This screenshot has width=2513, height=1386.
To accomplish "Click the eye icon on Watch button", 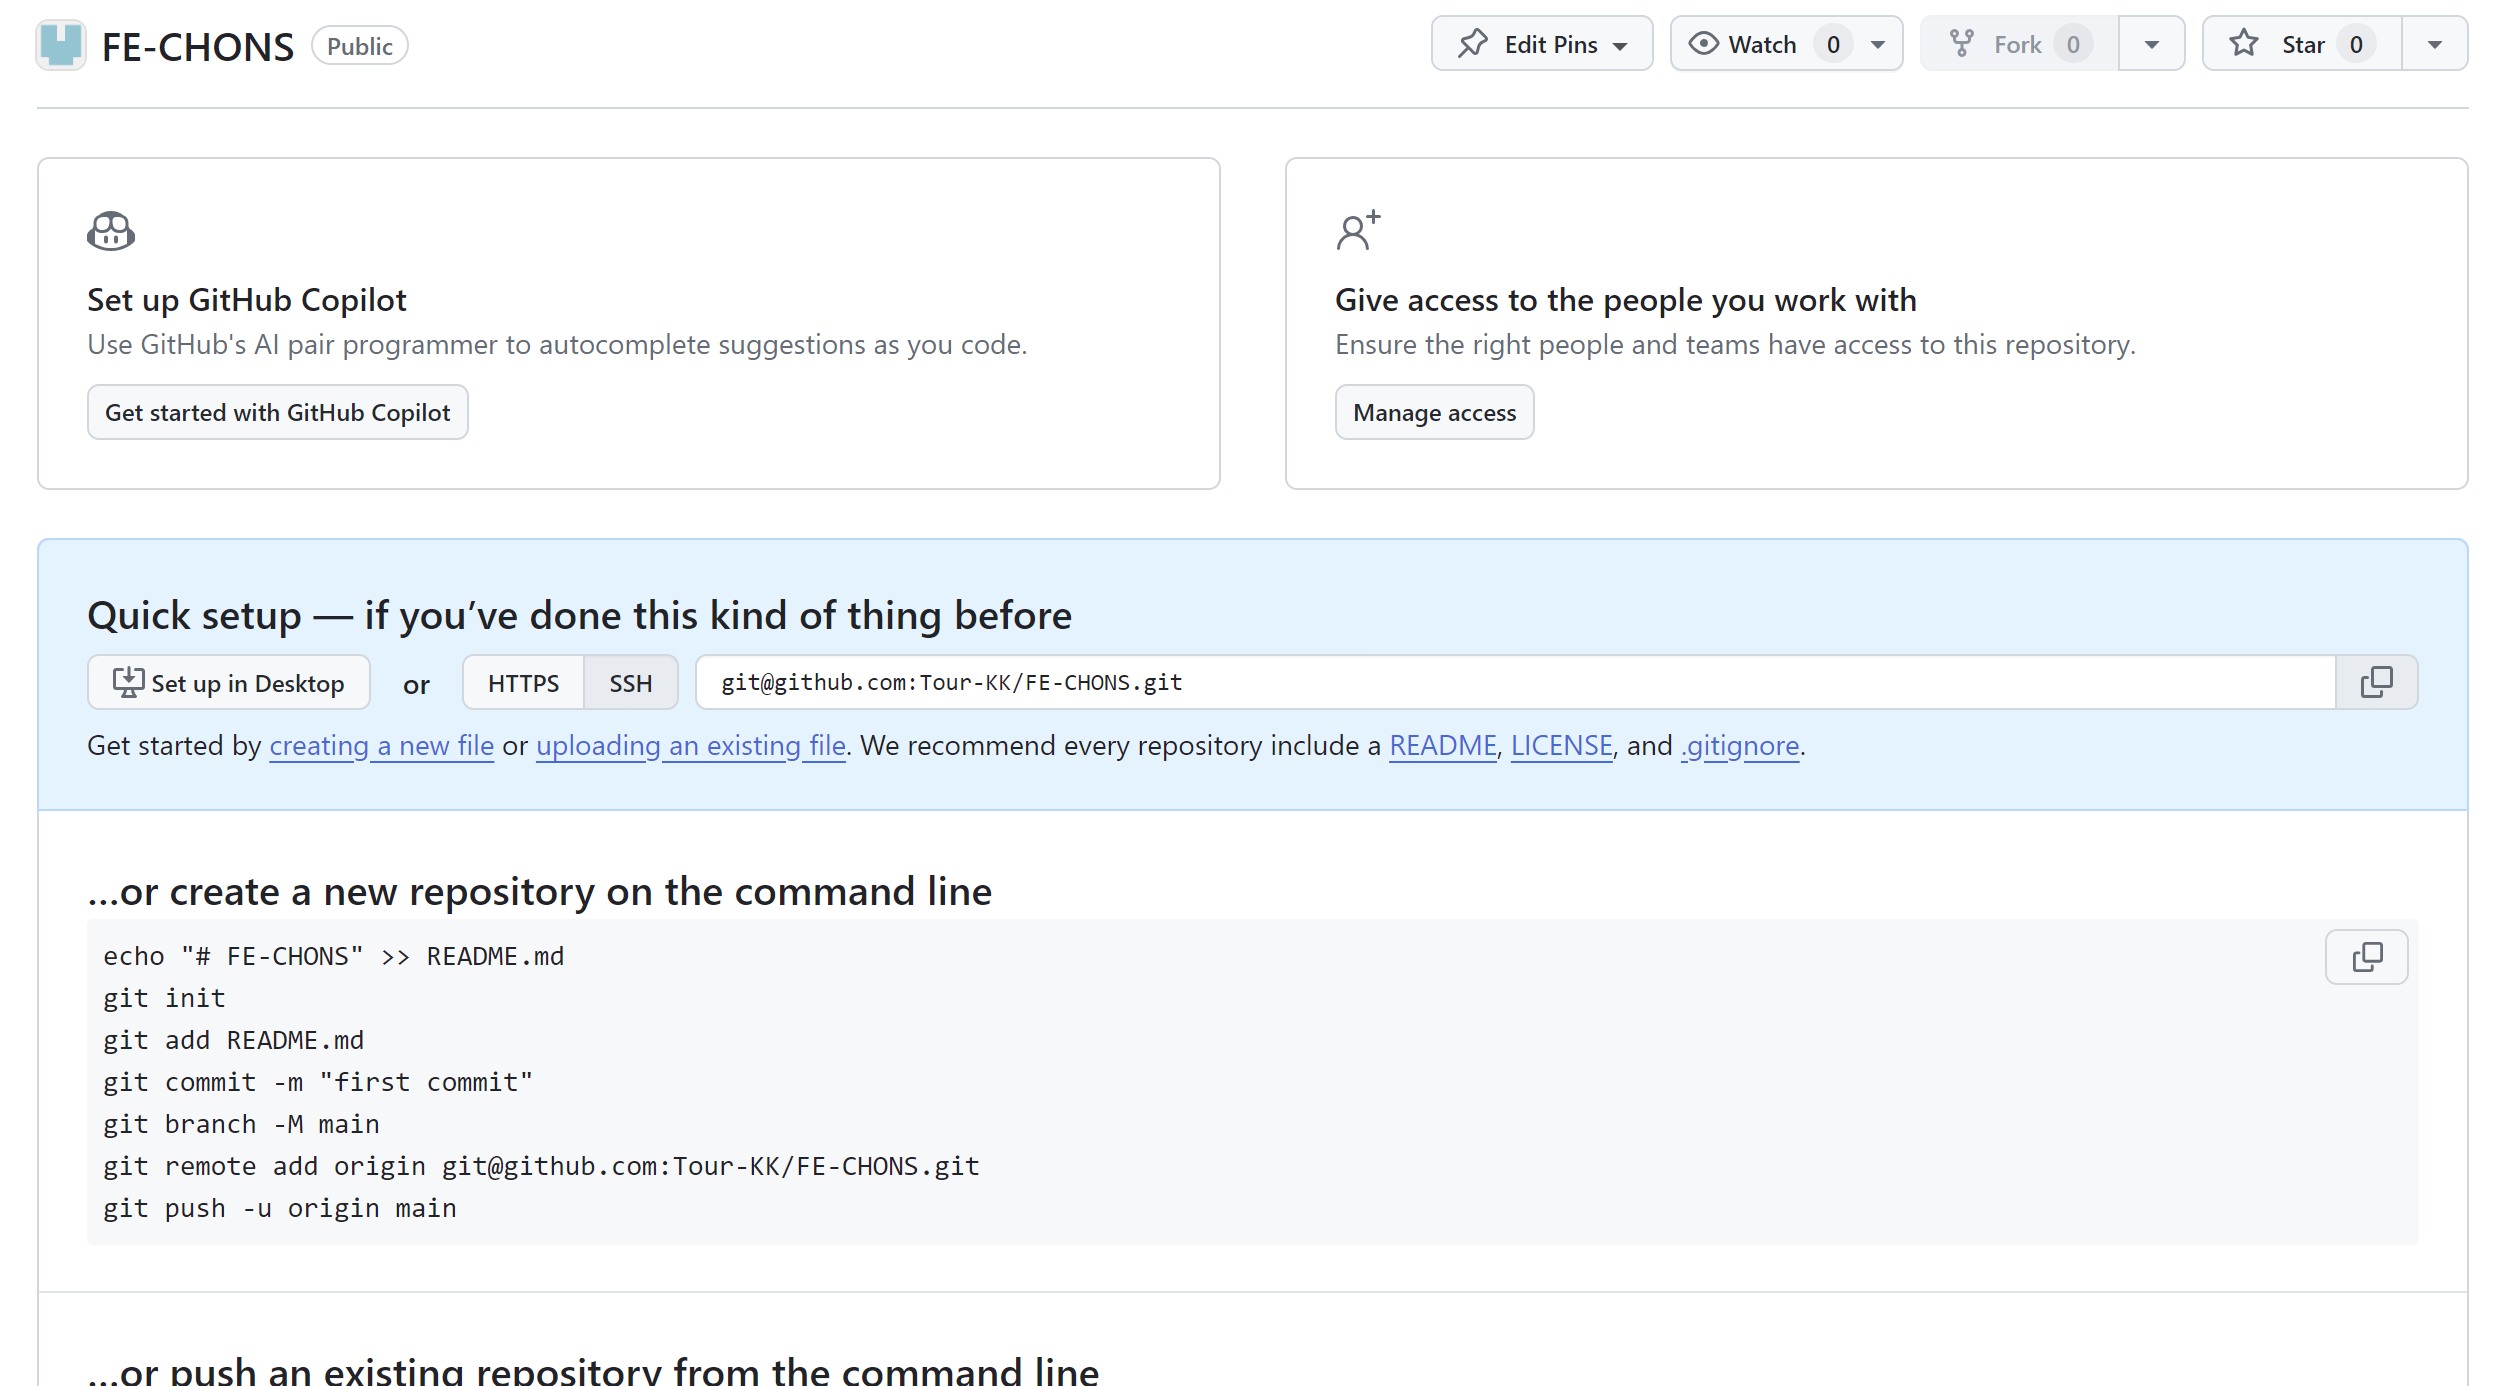I will coord(1703,44).
